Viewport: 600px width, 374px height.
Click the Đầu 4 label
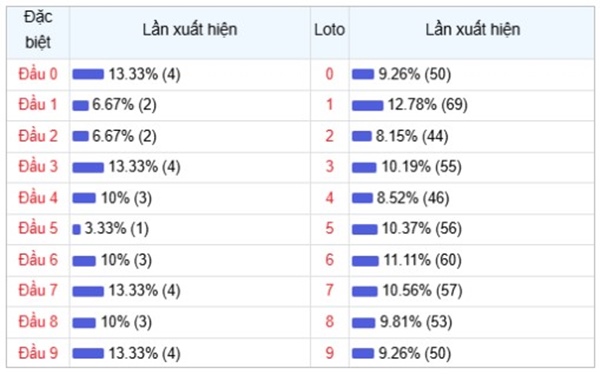pos(38,198)
